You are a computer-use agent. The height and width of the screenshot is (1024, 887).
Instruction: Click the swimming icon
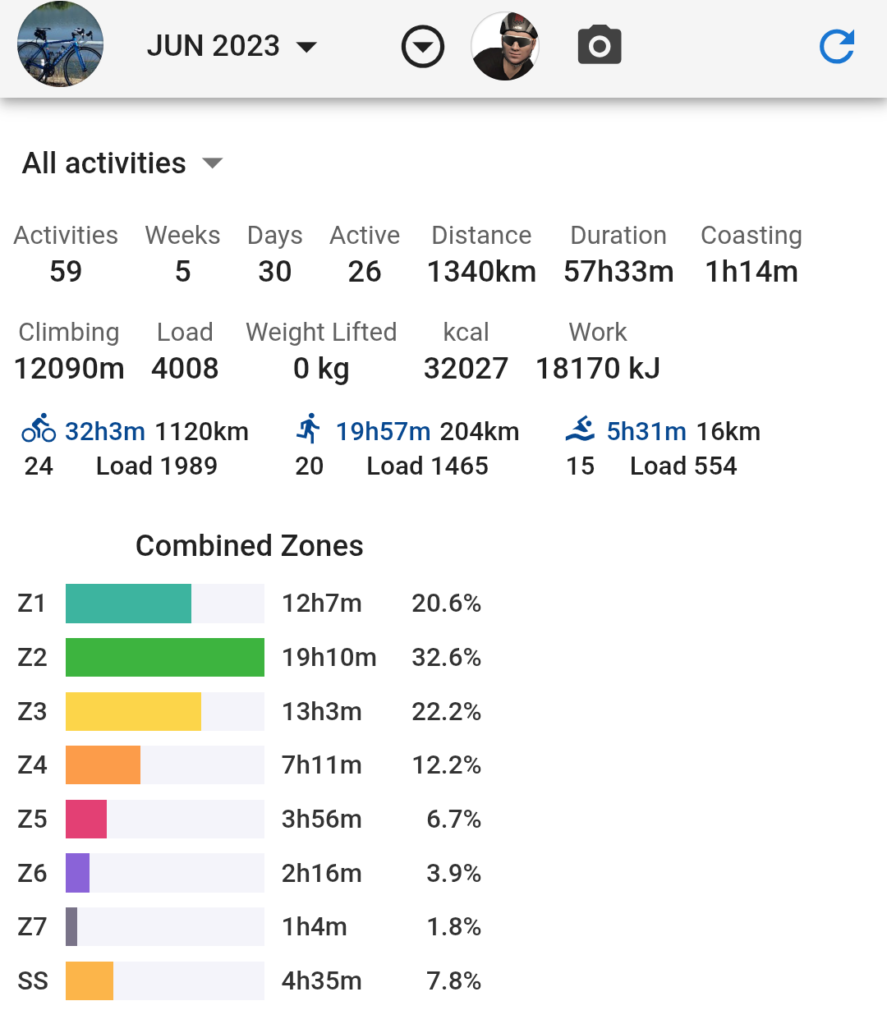[x=580, y=431]
